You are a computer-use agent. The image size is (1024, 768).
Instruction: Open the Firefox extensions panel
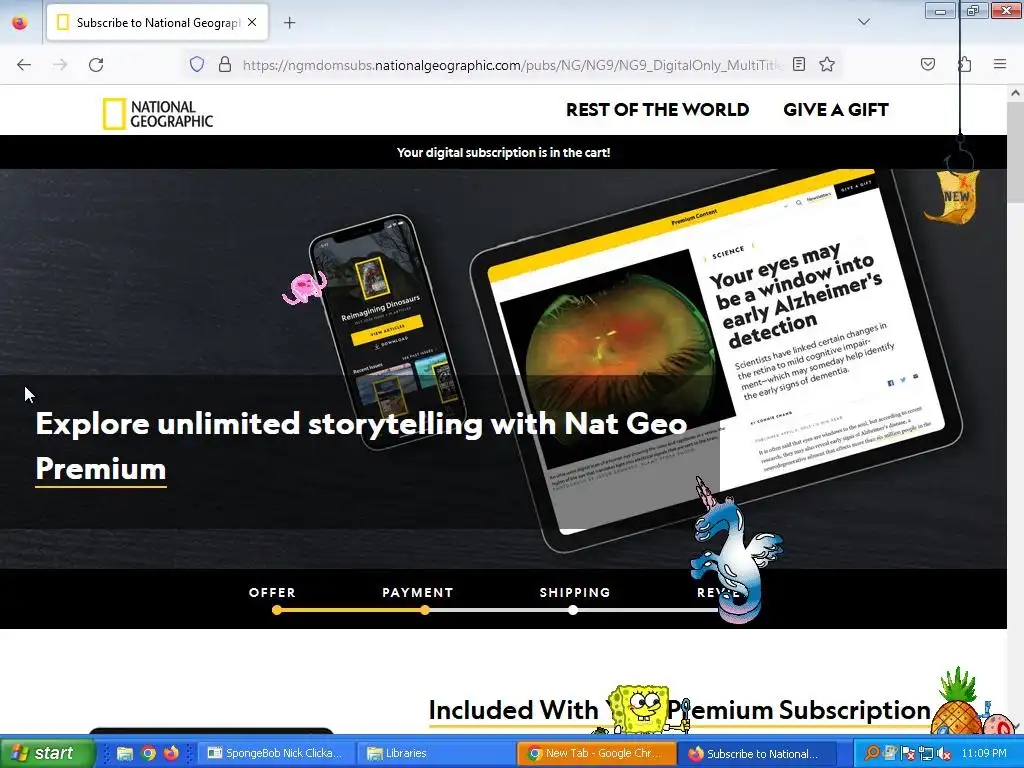(x=964, y=64)
